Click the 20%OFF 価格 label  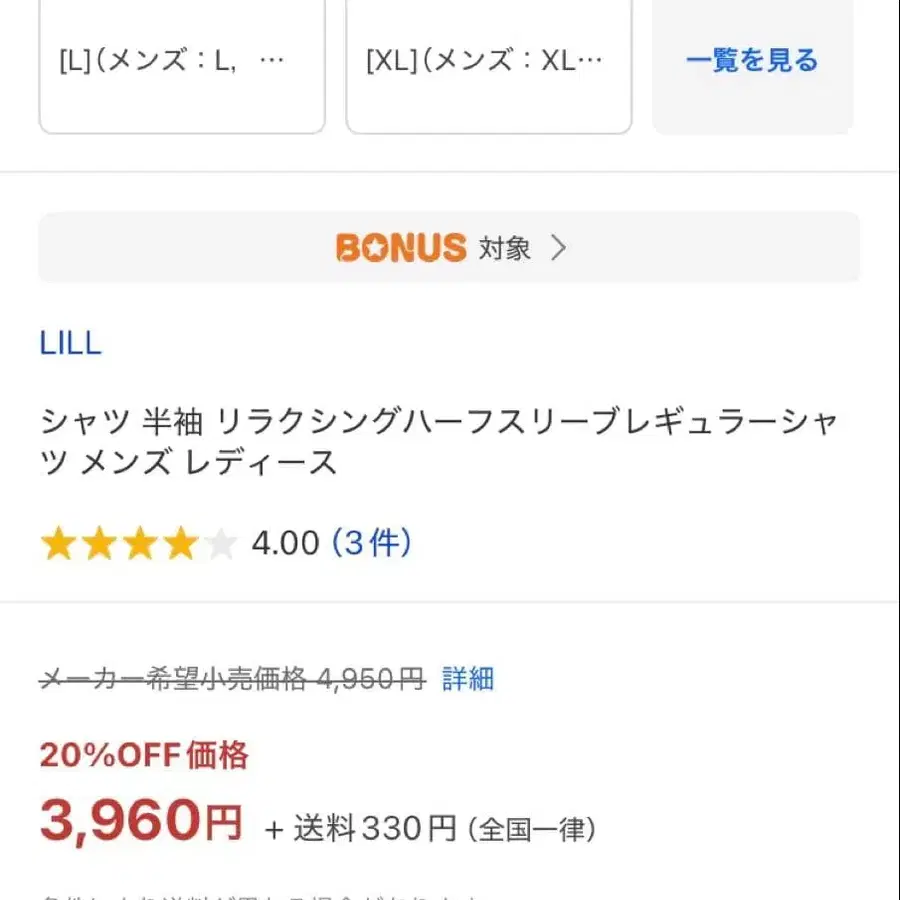[144, 755]
